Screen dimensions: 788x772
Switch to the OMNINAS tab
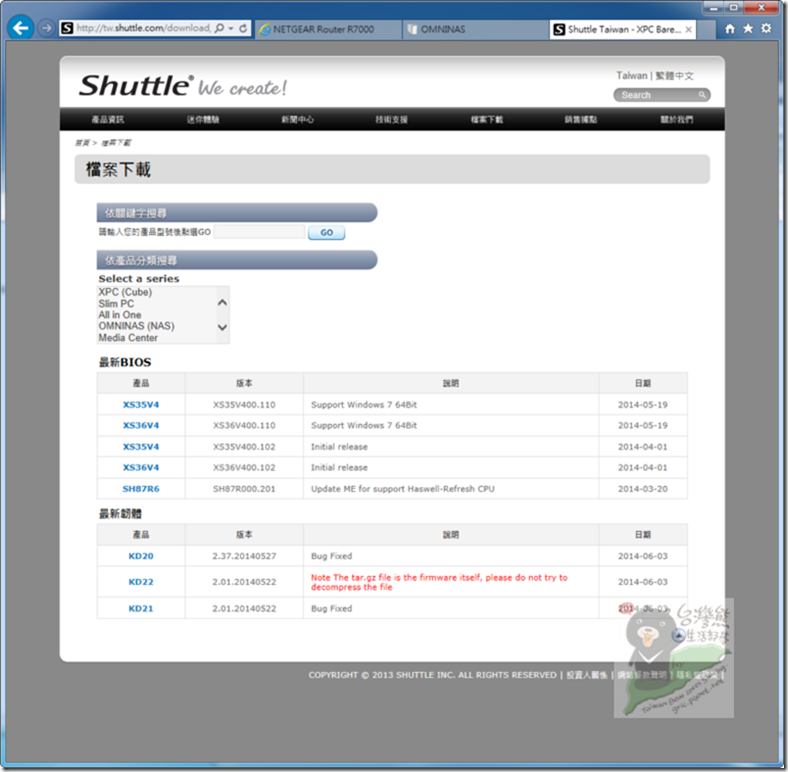pyautogui.click(x=476, y=29)
